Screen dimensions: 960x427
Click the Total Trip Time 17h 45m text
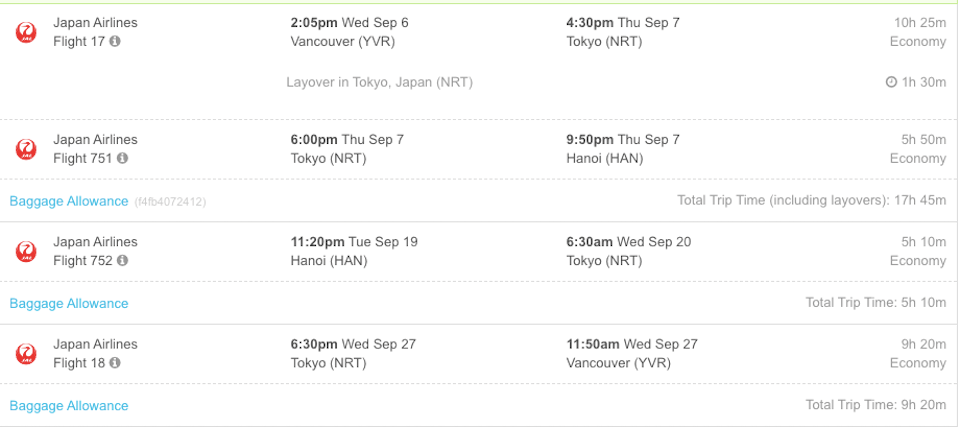tap(811, 200)
